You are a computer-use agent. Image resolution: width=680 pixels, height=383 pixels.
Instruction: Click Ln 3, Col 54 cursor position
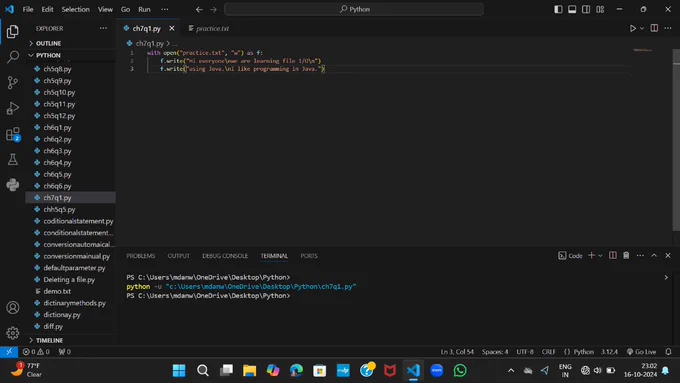tap(457, 352)
